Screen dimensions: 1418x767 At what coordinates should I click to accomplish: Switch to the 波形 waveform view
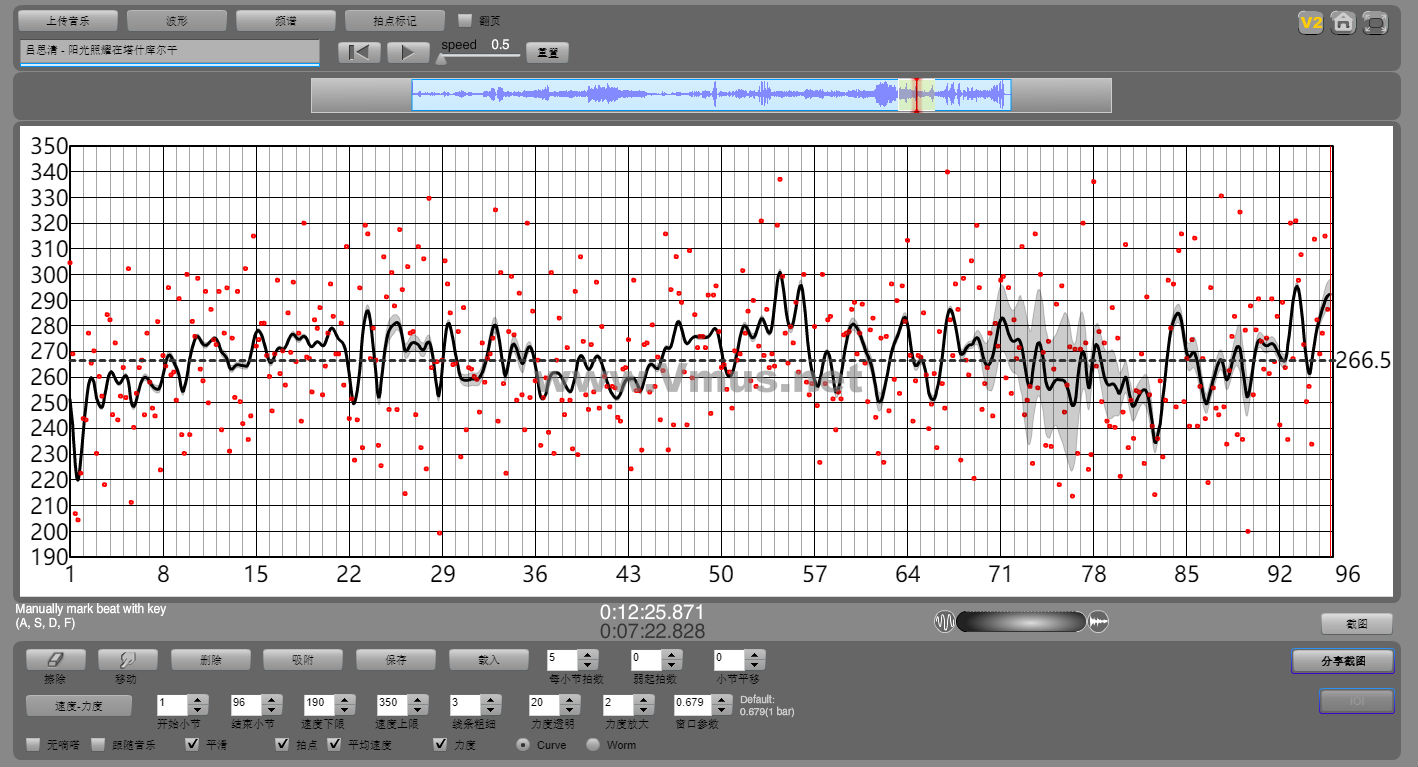pyautogui.click(x=177, y=21)
